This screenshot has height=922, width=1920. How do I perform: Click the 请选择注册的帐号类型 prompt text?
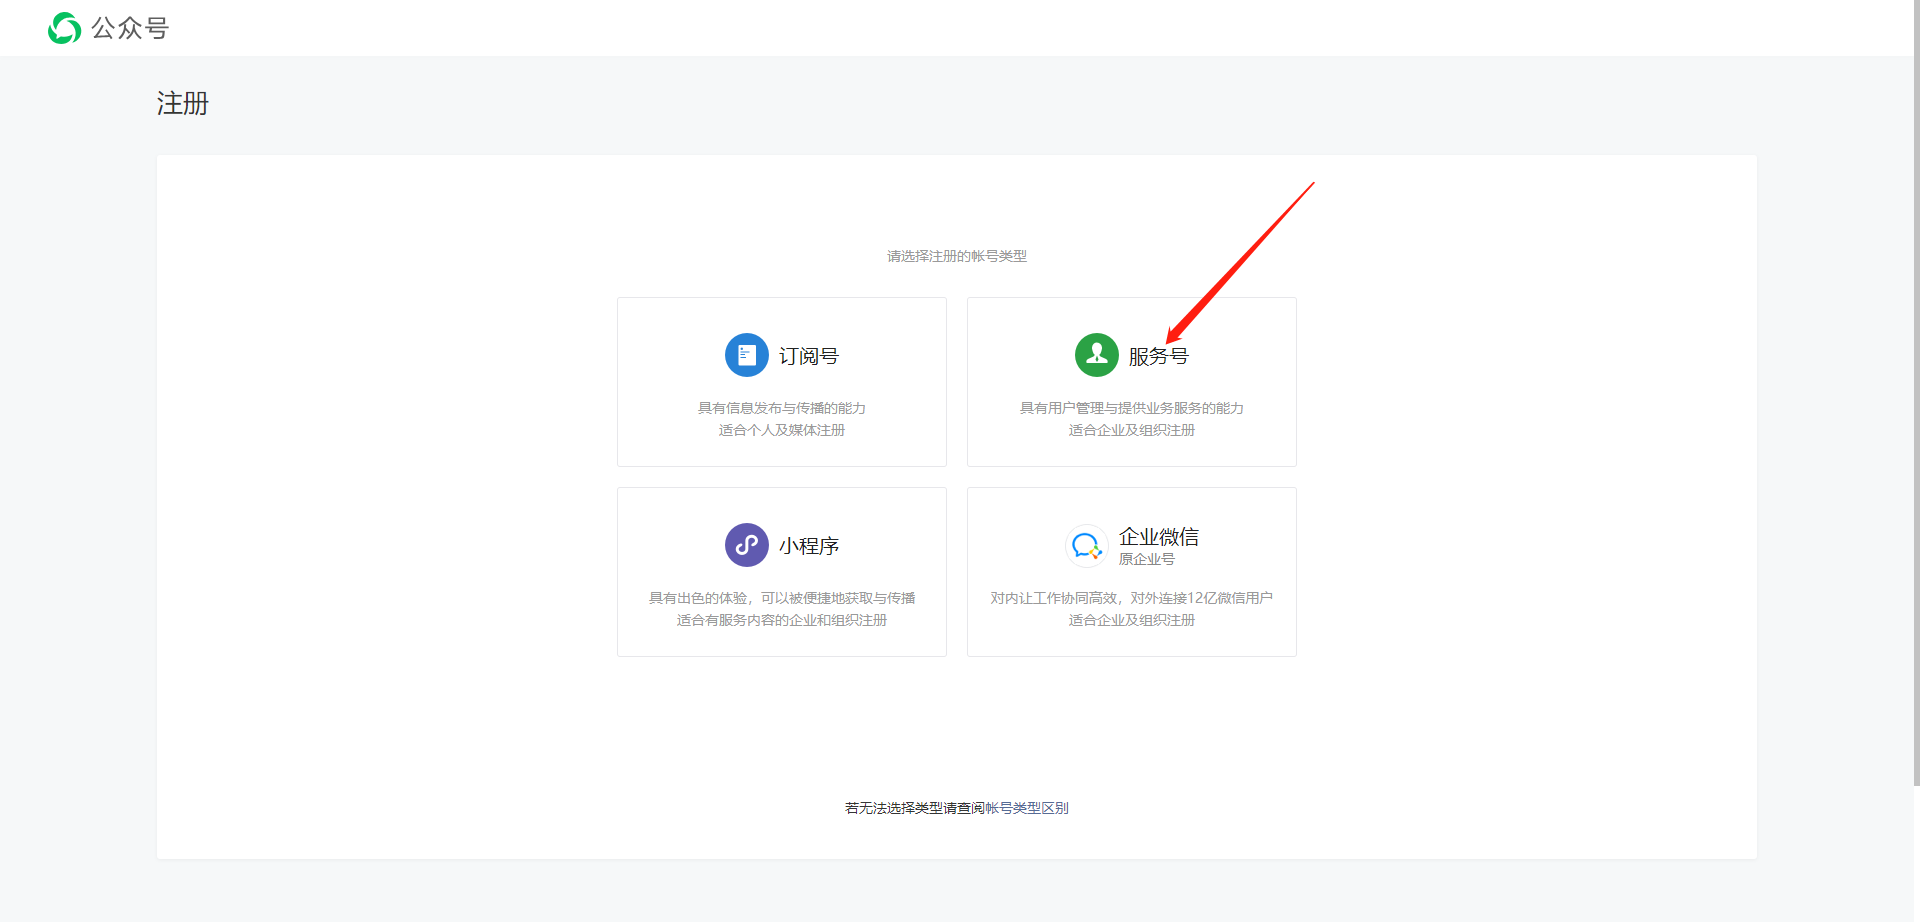tap(957, 256)
